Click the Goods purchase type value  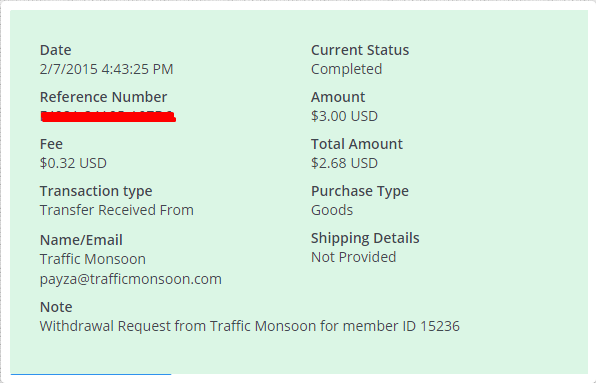click(x=332, y=210)
